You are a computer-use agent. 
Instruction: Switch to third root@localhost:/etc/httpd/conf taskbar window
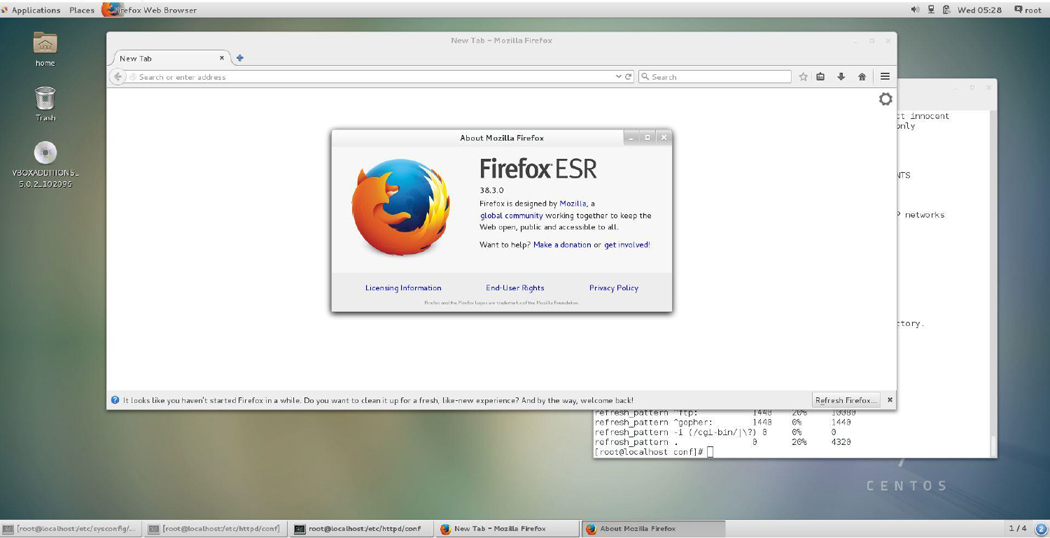(361, 529)
